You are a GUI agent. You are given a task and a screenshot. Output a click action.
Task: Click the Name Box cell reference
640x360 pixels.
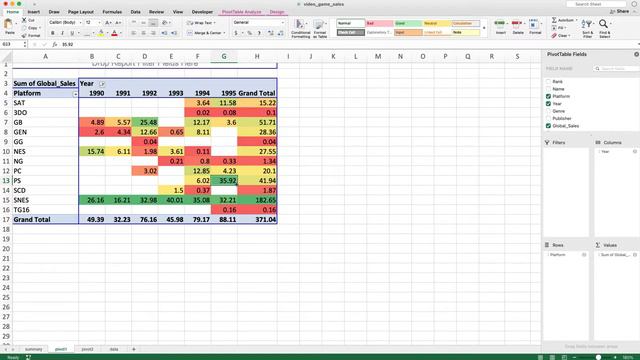[12, 44]
